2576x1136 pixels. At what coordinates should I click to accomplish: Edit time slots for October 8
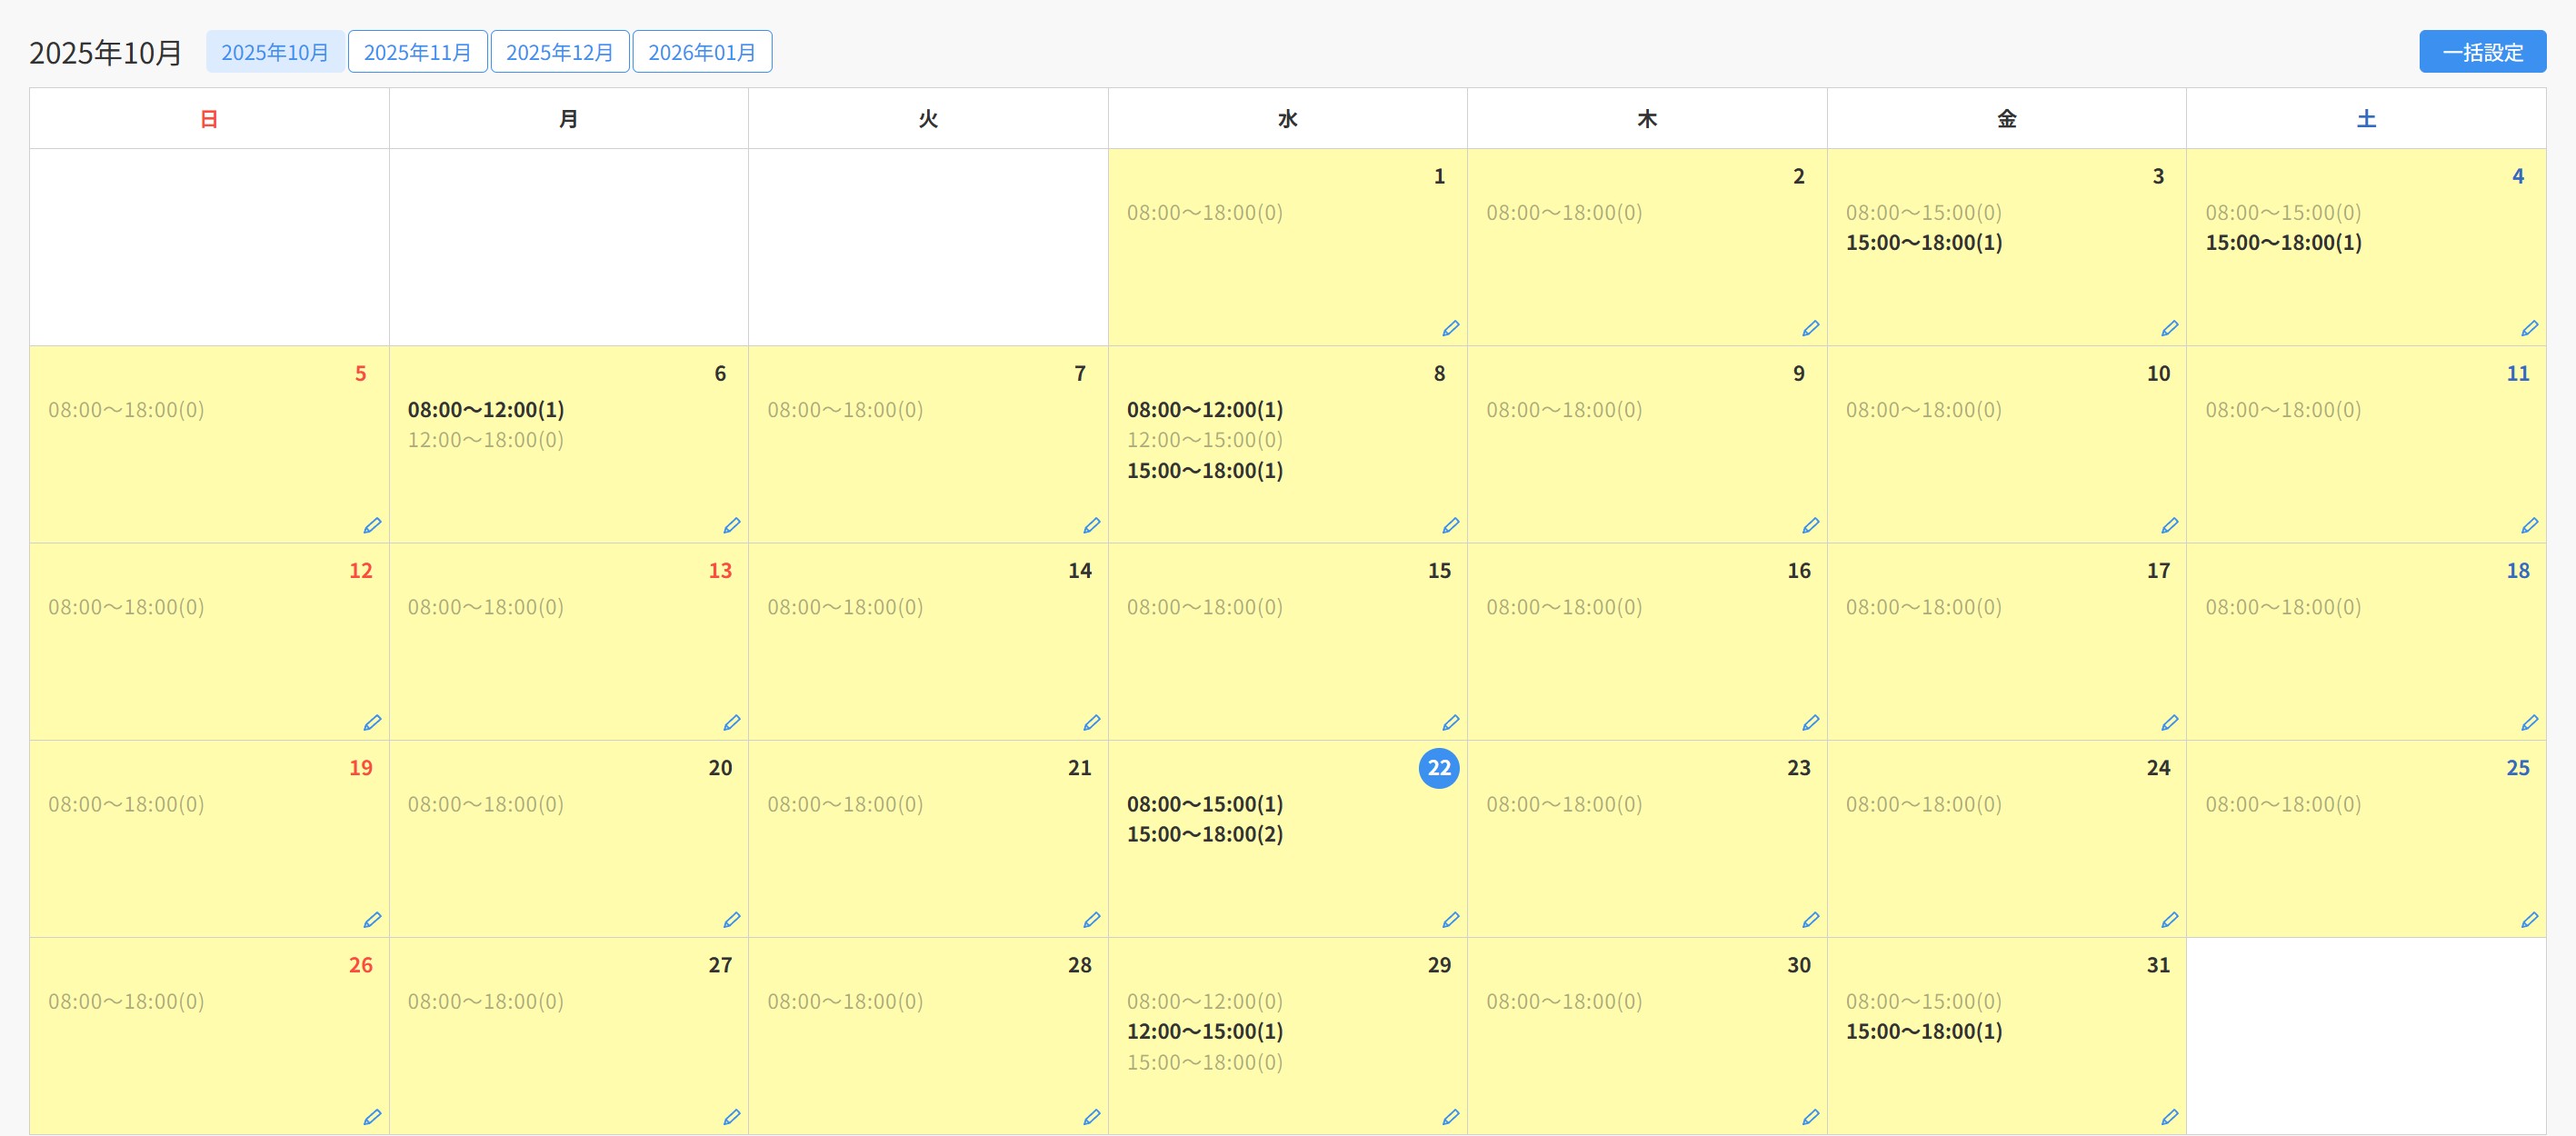click(x=1450, y=525)
